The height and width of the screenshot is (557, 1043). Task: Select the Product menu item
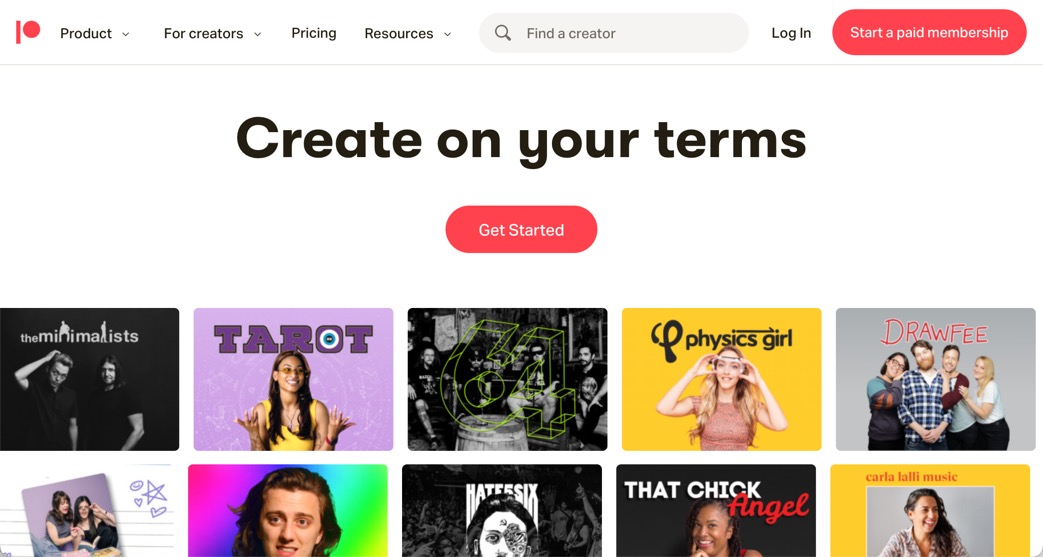[86, 33]
